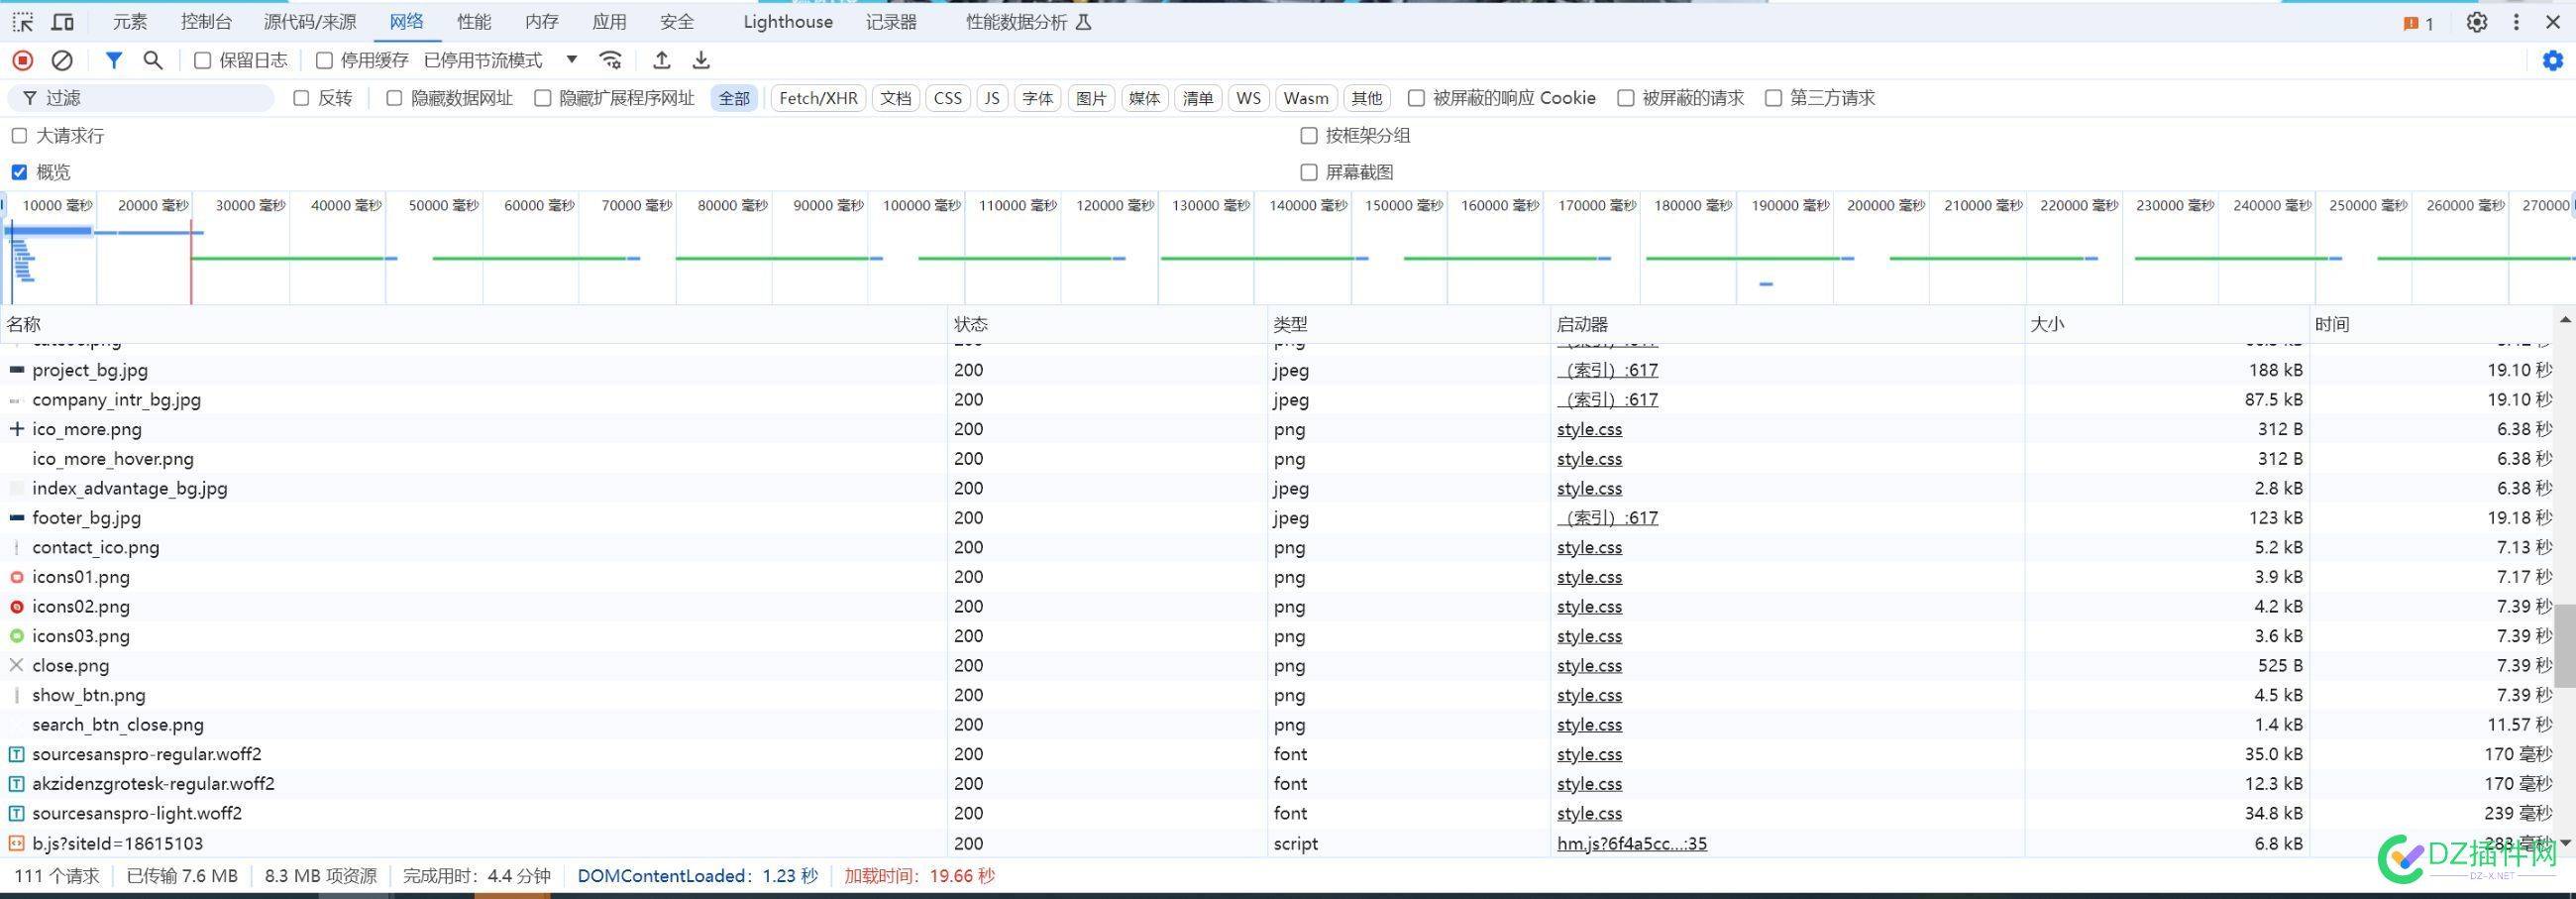Clear the network log
The height and width of the screenshot is (899, 2576).
[x=62, y=61]
